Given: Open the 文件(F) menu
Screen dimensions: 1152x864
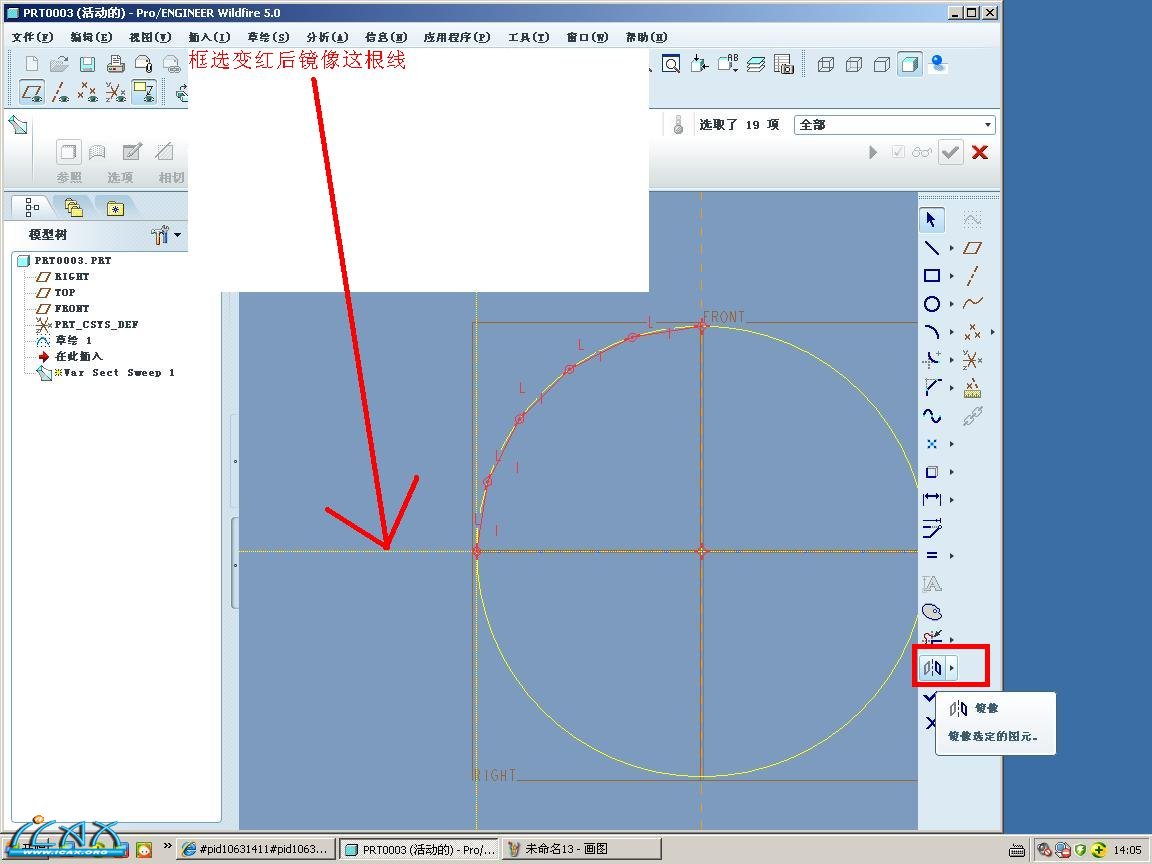Looking at the screenshot, I should (32, 37).
